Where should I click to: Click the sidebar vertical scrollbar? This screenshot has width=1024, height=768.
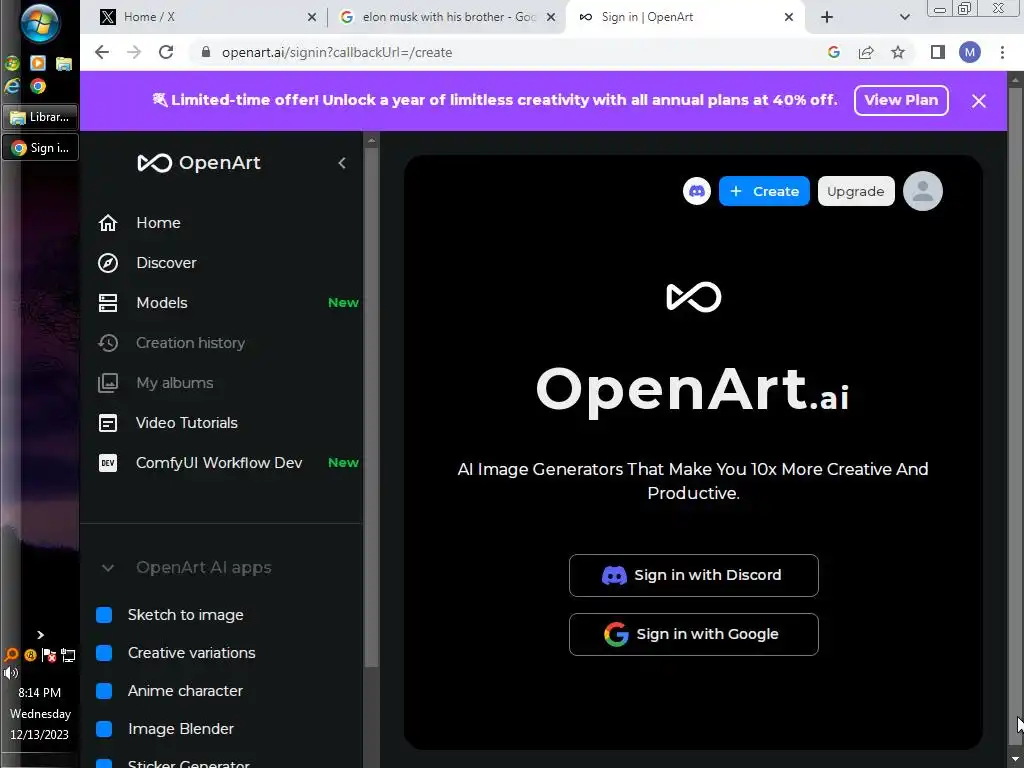[x=372, y=405]
